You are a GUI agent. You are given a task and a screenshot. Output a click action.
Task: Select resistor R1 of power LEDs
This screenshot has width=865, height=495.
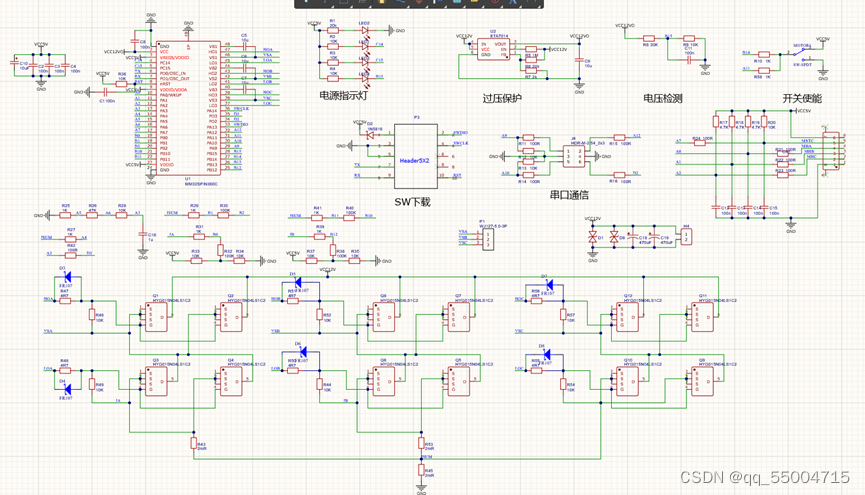click(x=333, y=30)
